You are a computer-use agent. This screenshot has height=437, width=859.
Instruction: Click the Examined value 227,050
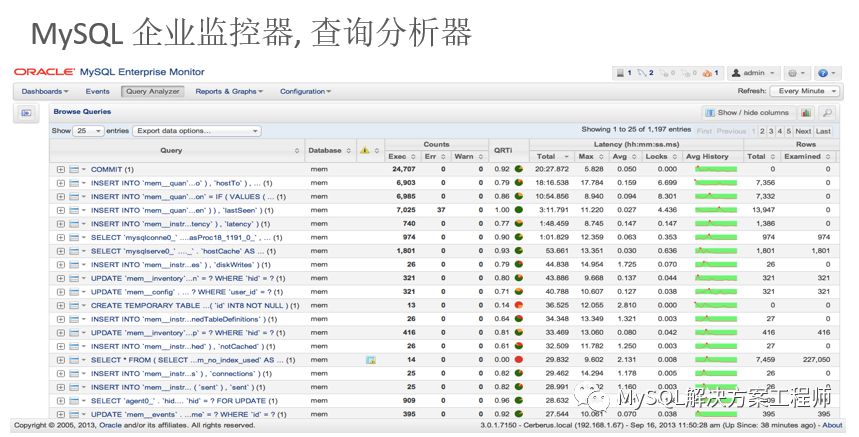(816, 360)
